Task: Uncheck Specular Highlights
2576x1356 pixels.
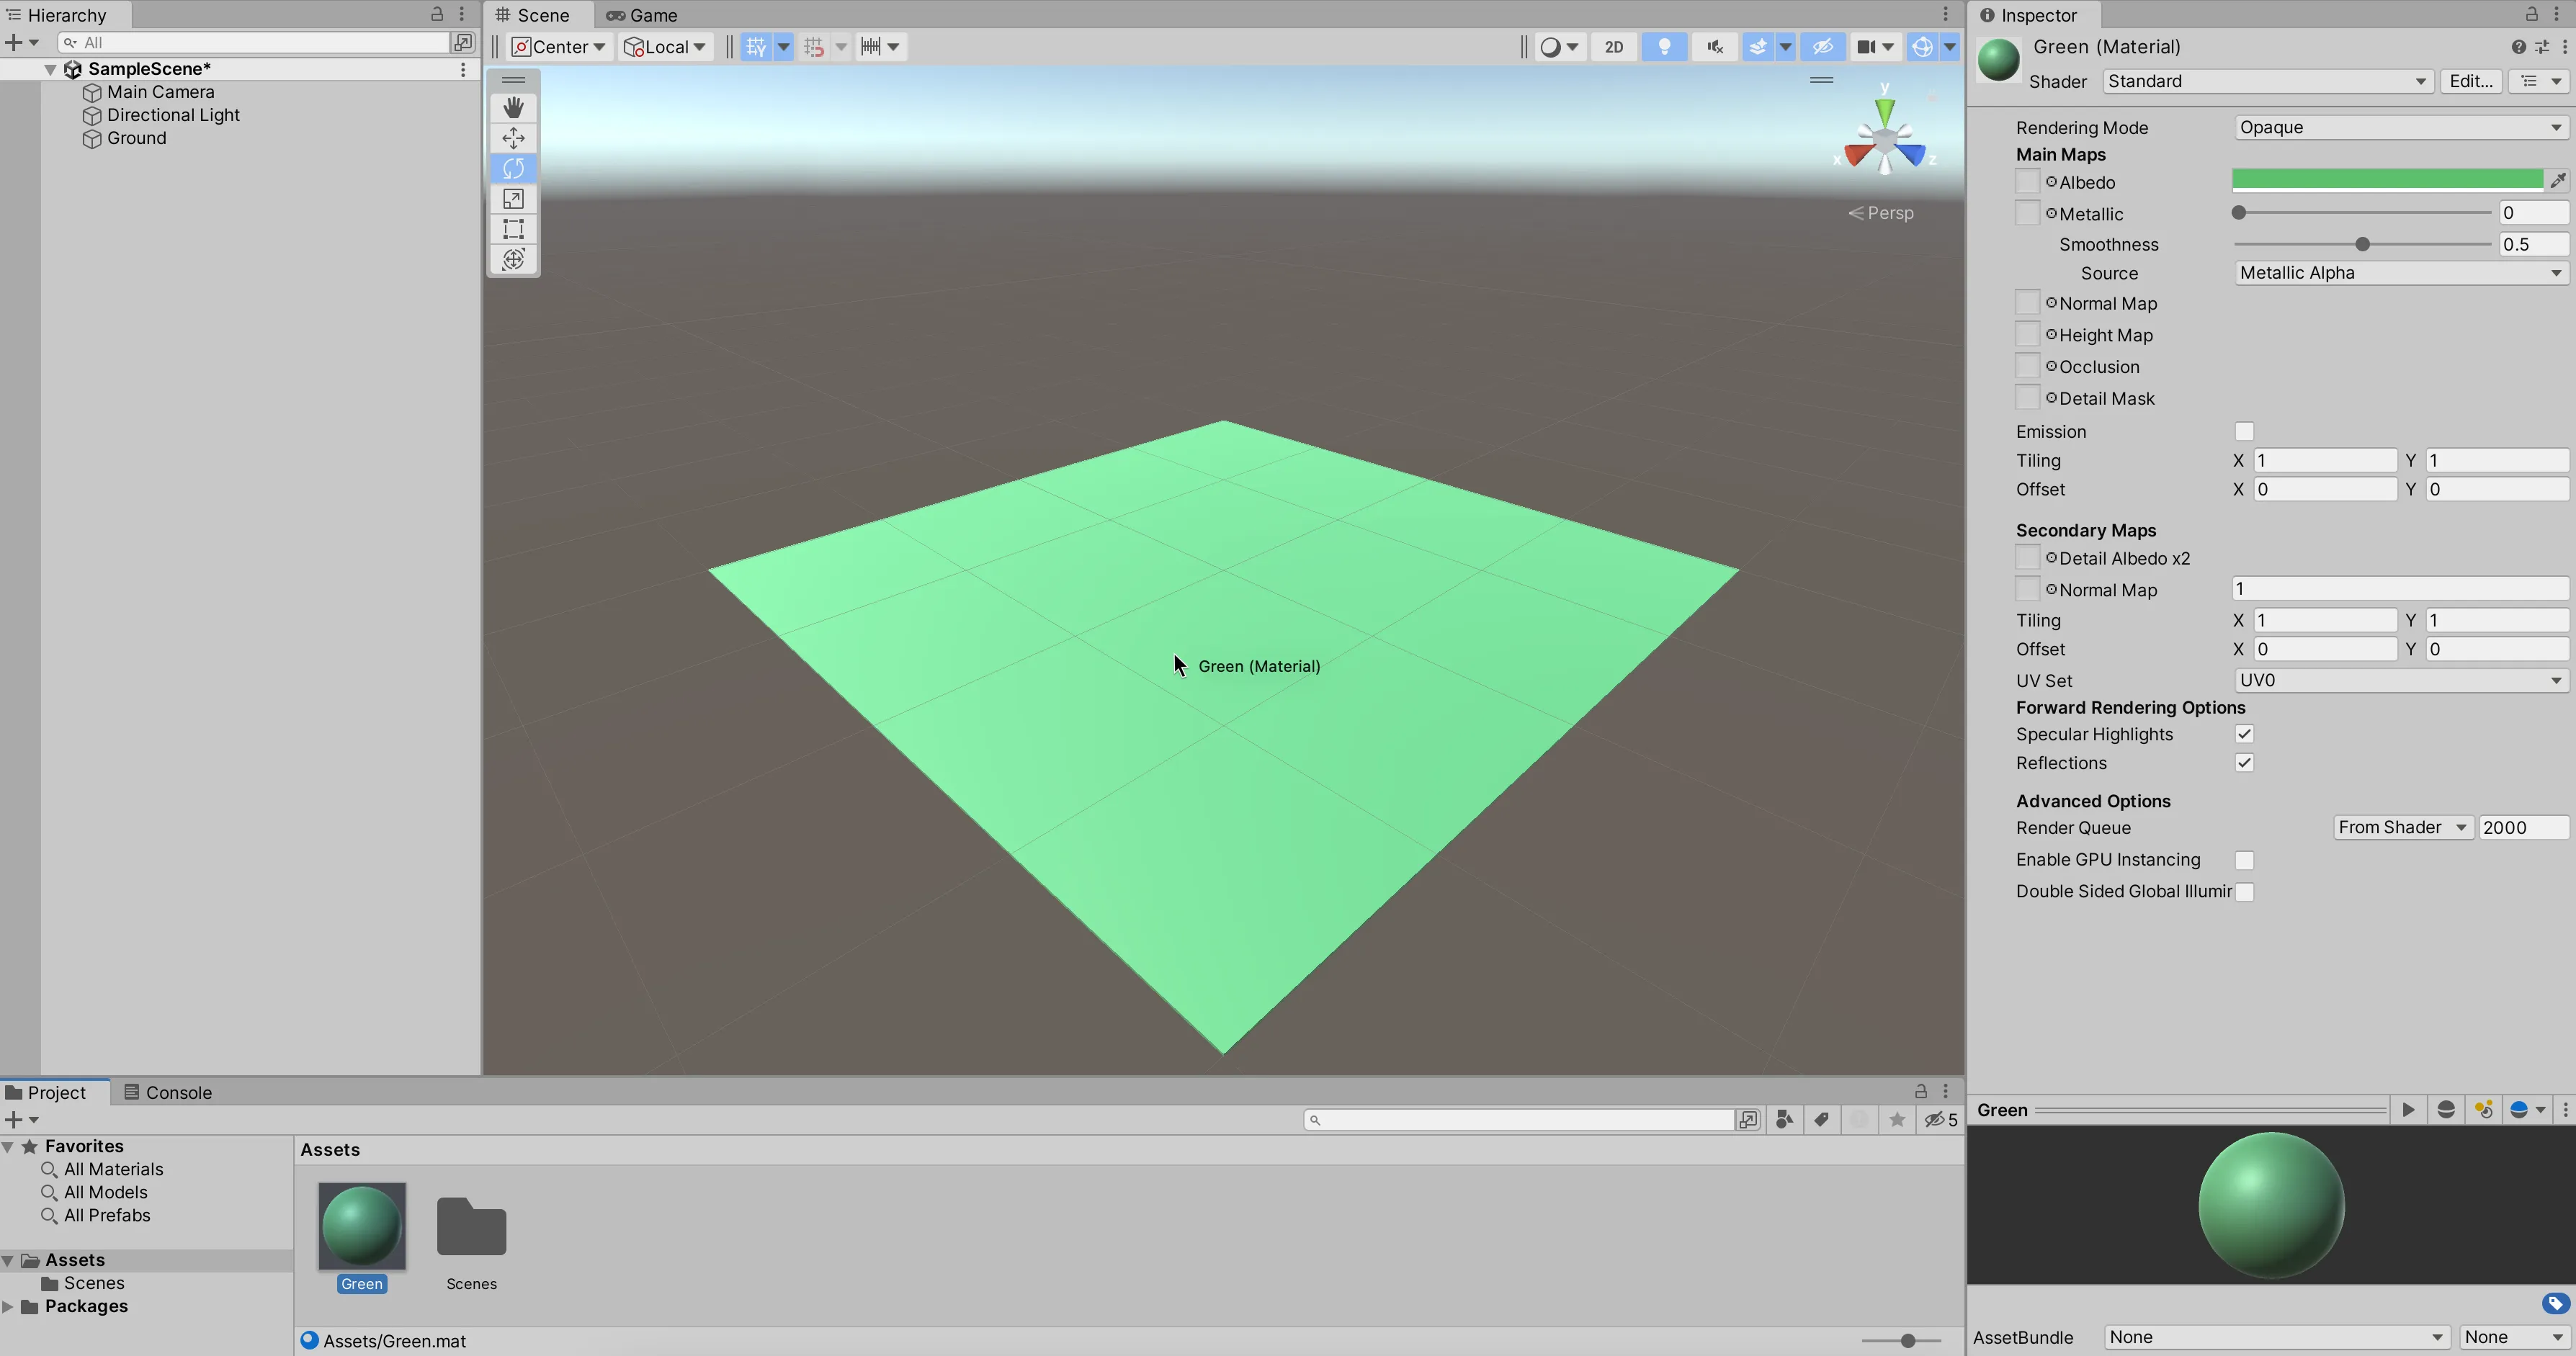Action: click(x=2244, y=734)
